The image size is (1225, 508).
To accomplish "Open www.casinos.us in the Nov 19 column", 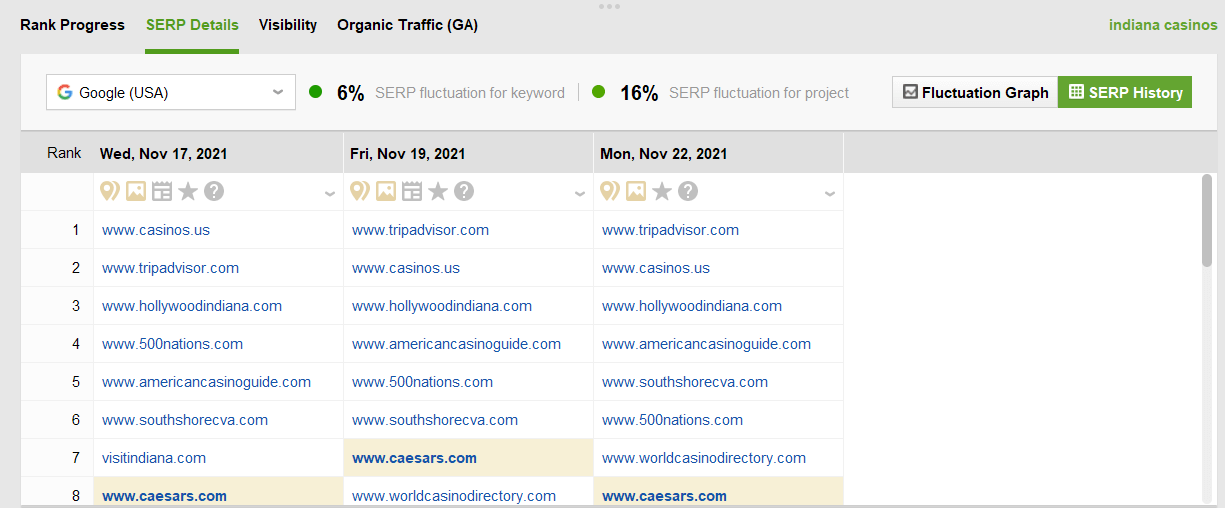I will (x=406, y=268).
